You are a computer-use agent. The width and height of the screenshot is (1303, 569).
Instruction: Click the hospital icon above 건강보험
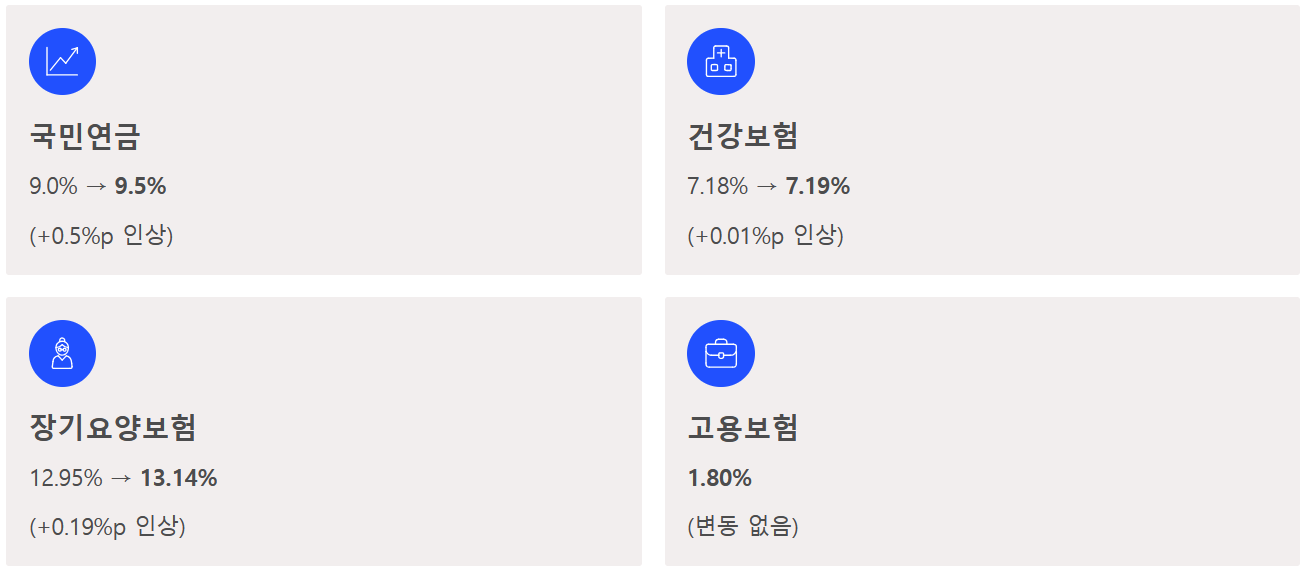tap(721, 61)
